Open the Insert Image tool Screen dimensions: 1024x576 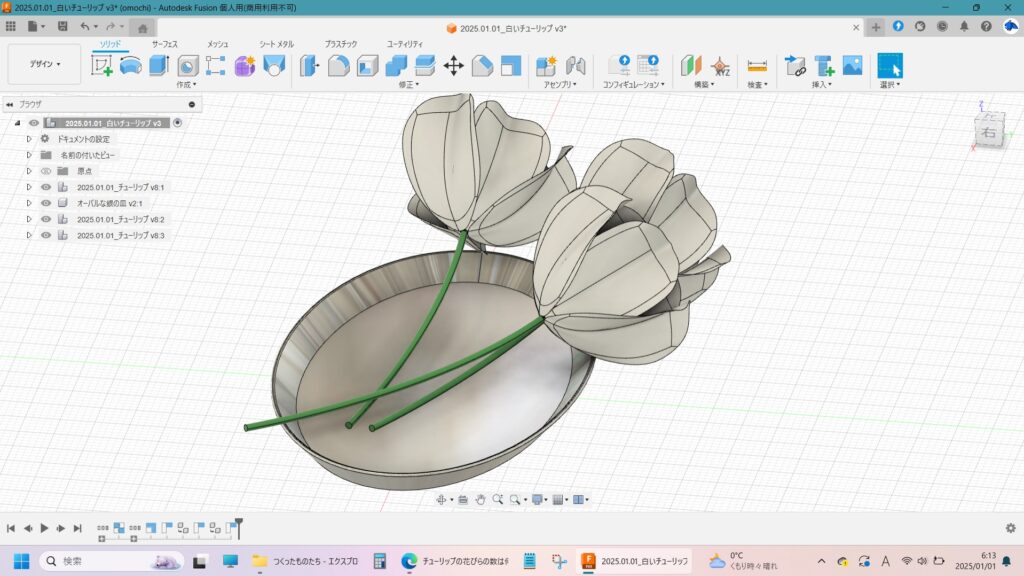[852, 66]
